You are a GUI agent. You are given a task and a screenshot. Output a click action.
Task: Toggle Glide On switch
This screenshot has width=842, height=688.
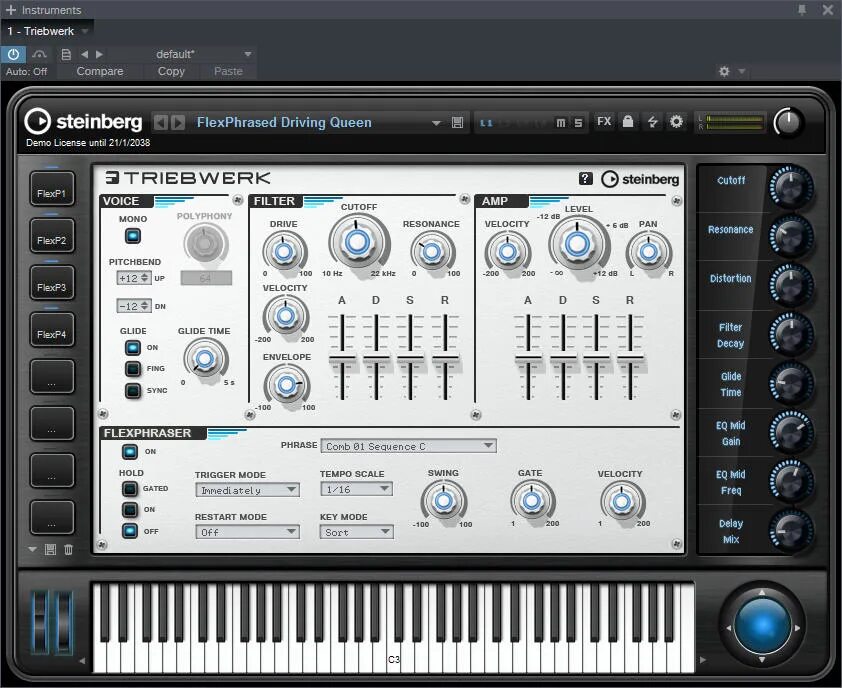pyautogui.click(x=133, y=347)
